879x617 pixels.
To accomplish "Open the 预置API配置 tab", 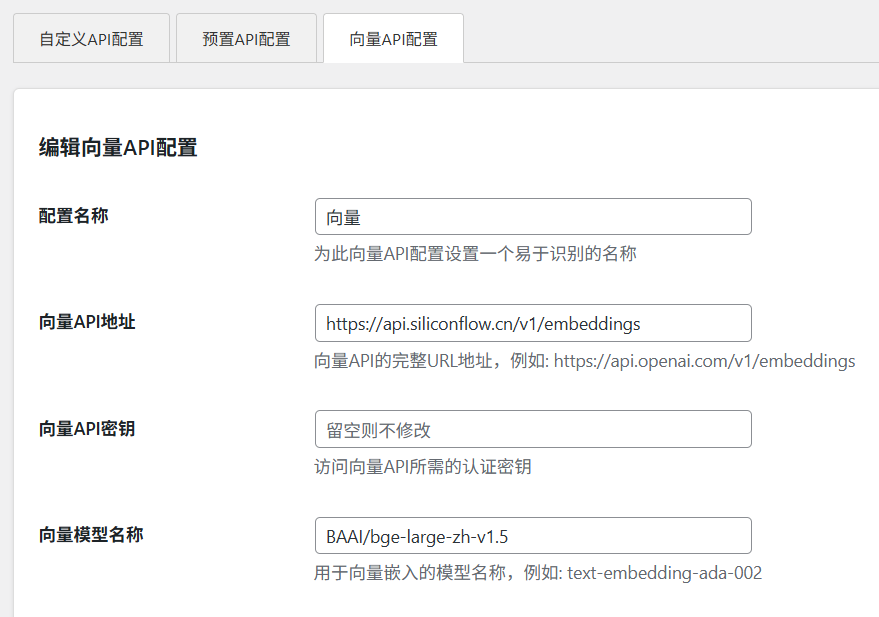I will click(x=246, y=39).
